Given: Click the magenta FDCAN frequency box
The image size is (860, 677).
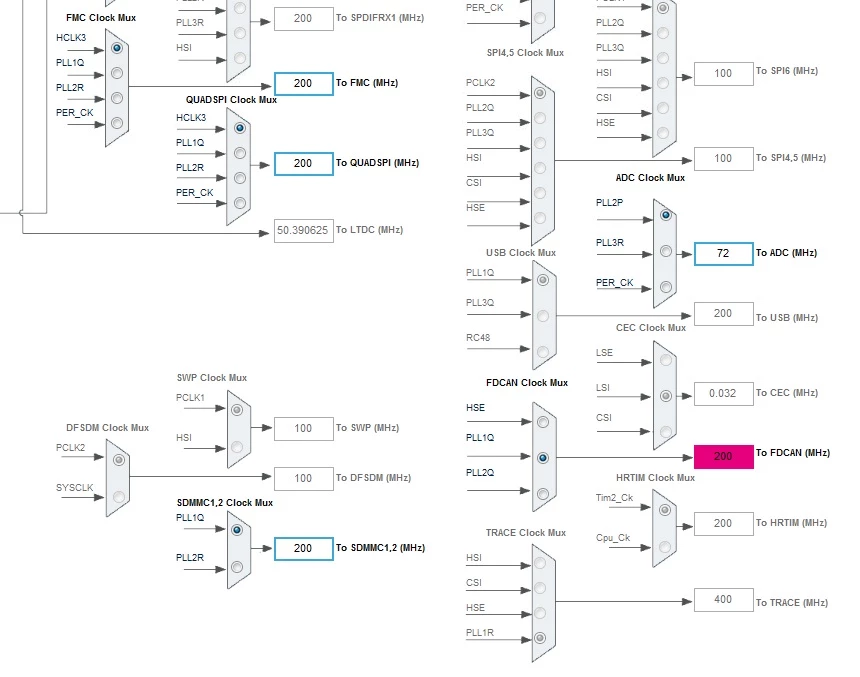Looking at the screenshot, I should coord(723,456).
